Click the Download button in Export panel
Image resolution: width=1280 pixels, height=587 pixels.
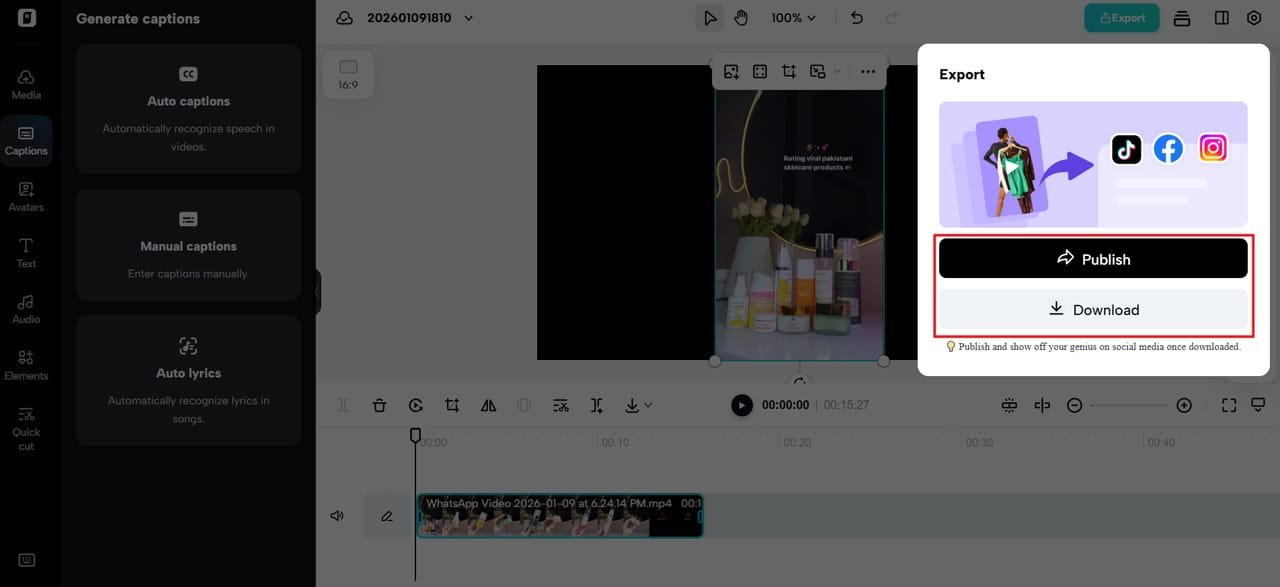pyautogui.click(x=1092, y=310)
